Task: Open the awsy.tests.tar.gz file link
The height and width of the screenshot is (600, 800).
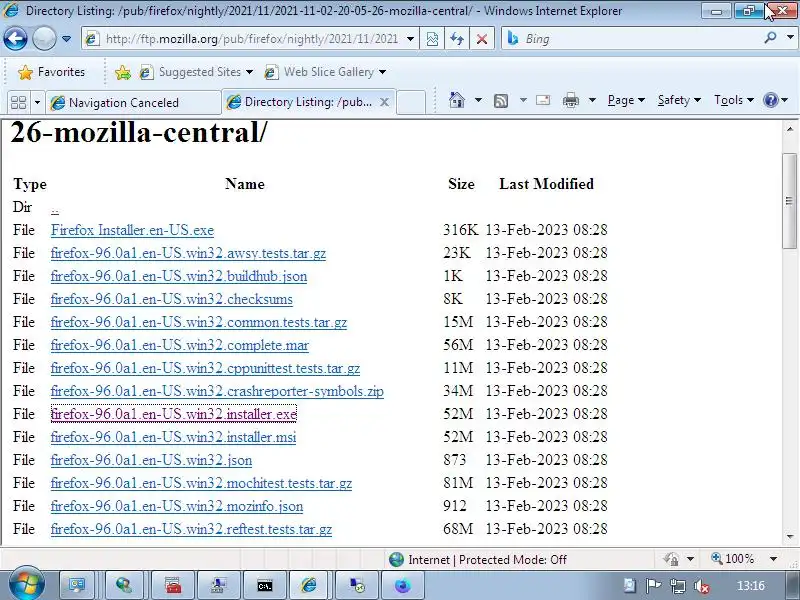Action: point(188,253)
